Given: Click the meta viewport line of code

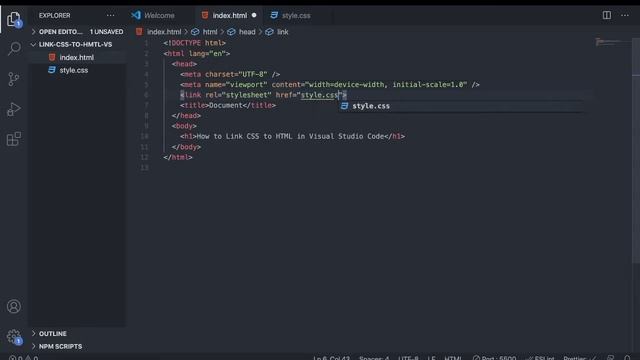Looking at the screenshot, I should [330, 84].
